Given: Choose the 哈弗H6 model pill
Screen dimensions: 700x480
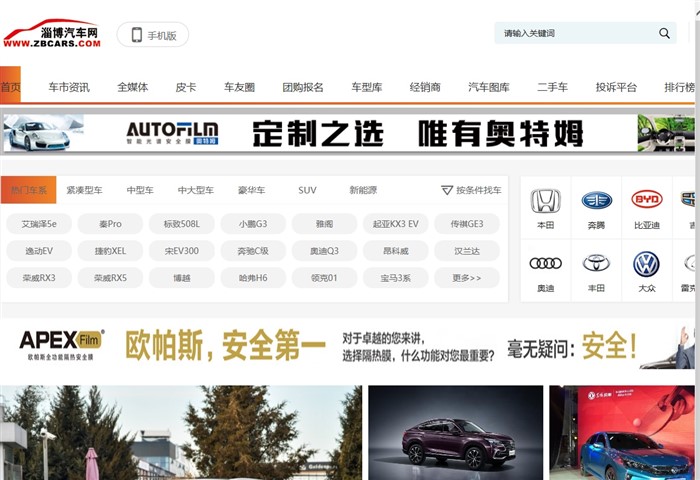Looking at the screenshot, I should [x=253, y=278].
